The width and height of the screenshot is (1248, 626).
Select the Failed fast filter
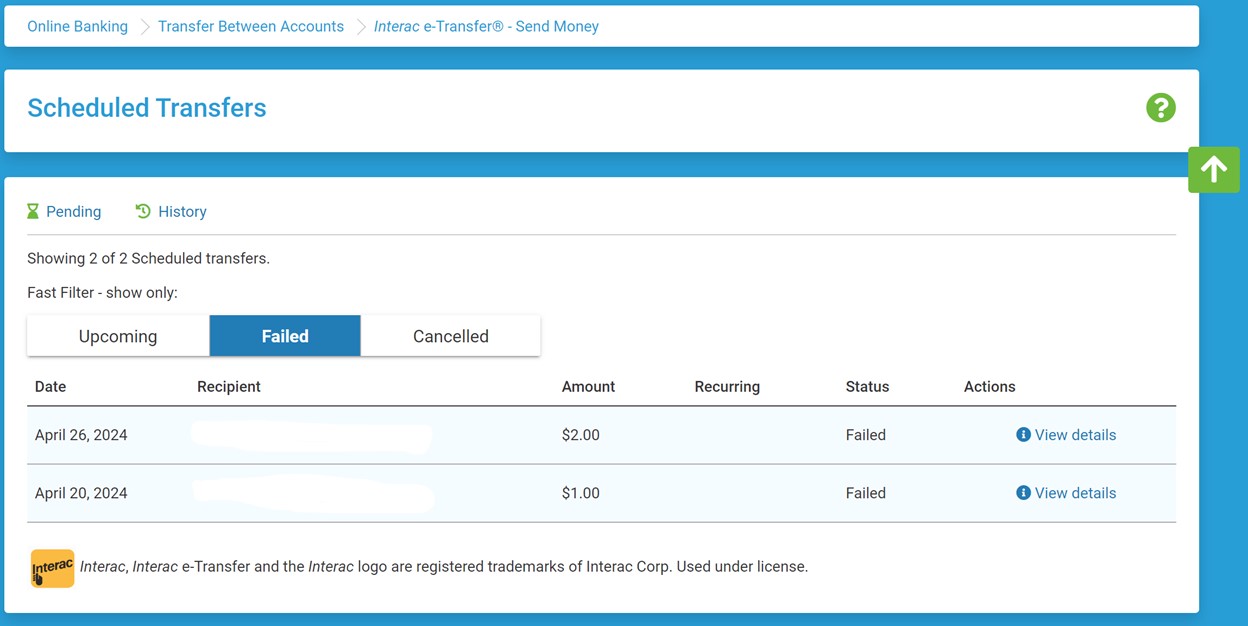(284, 336)
